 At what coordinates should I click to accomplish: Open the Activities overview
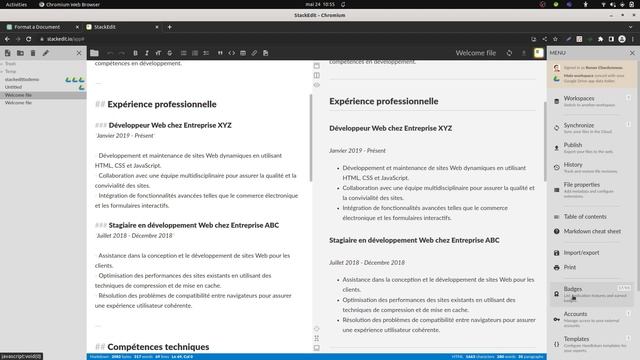click(16, 4)
